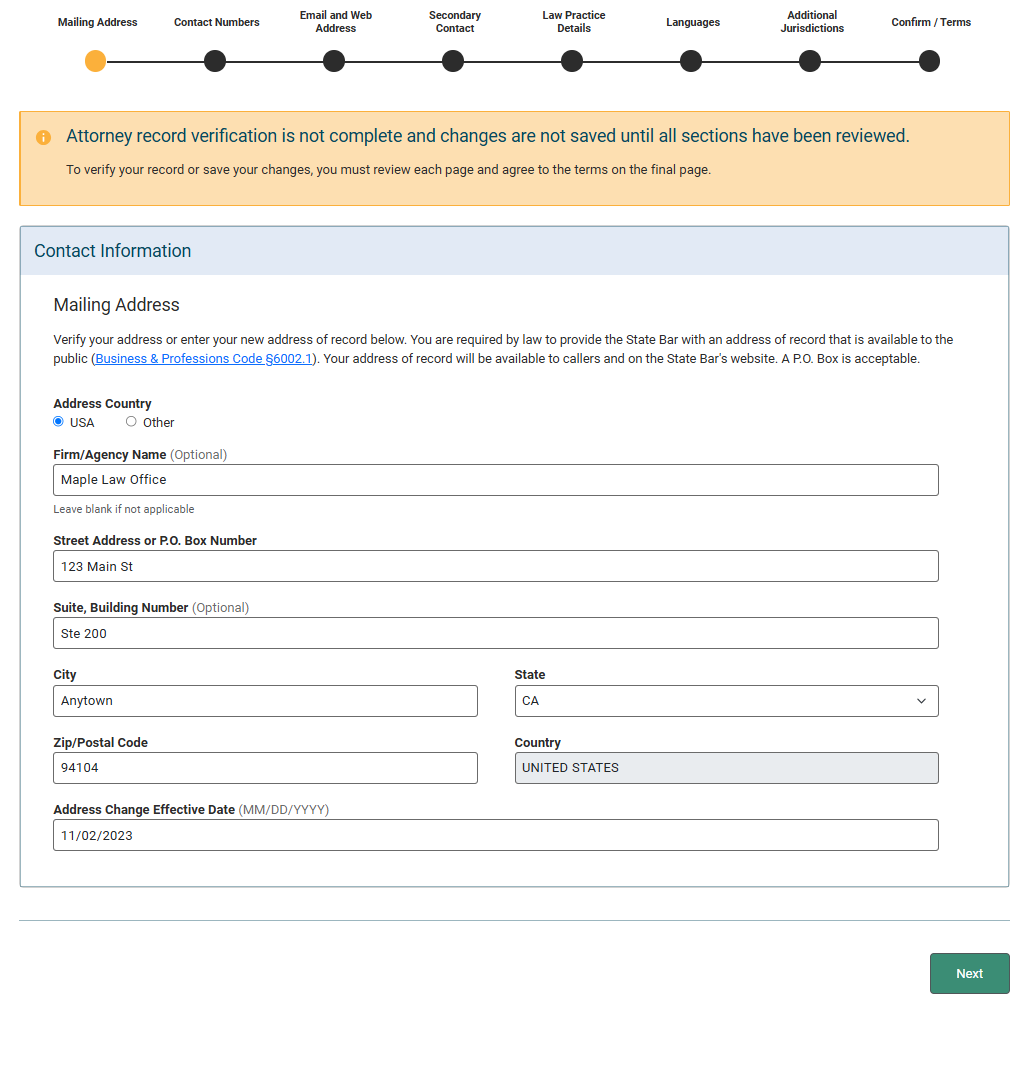Edit the Address Change Effective Date field

[495, 835]
